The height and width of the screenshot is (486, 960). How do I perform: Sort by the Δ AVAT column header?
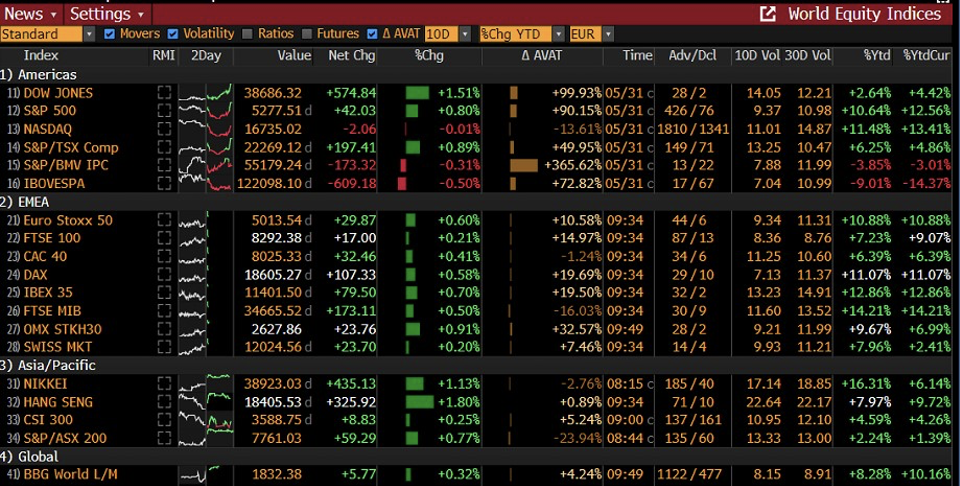pyautogui.click(x=542, y=56)
